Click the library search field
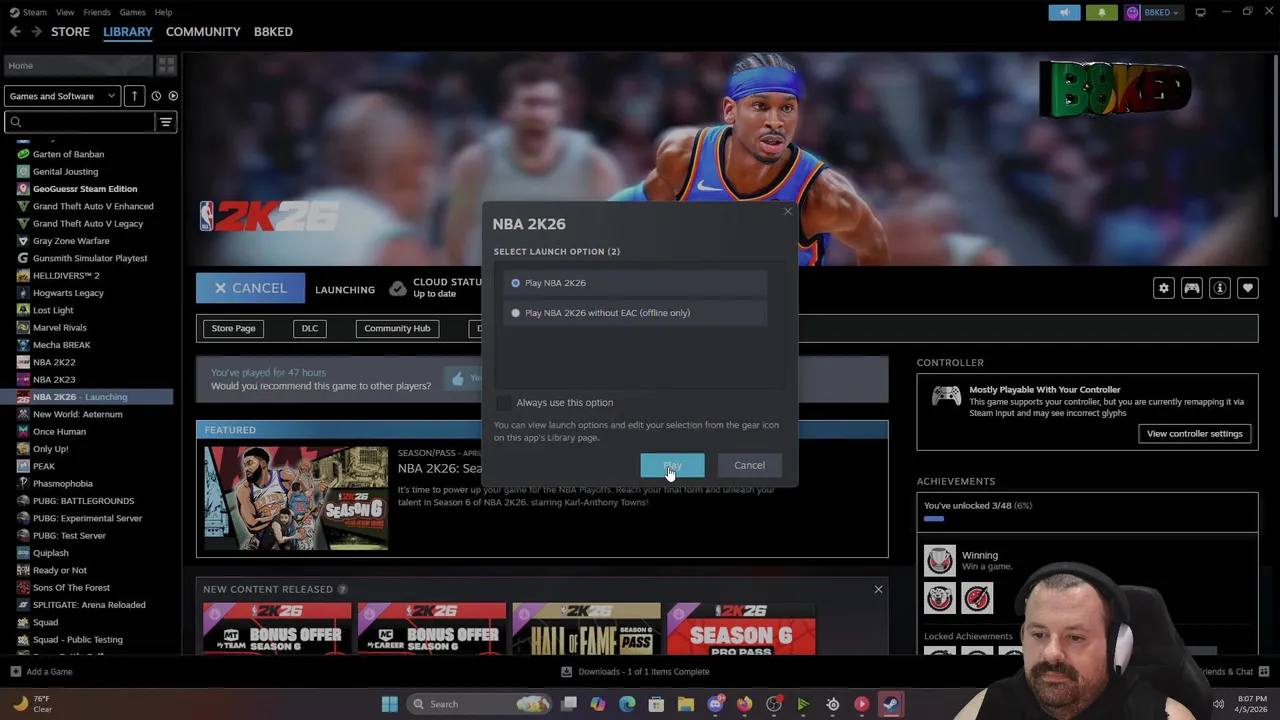 [80, 122]
